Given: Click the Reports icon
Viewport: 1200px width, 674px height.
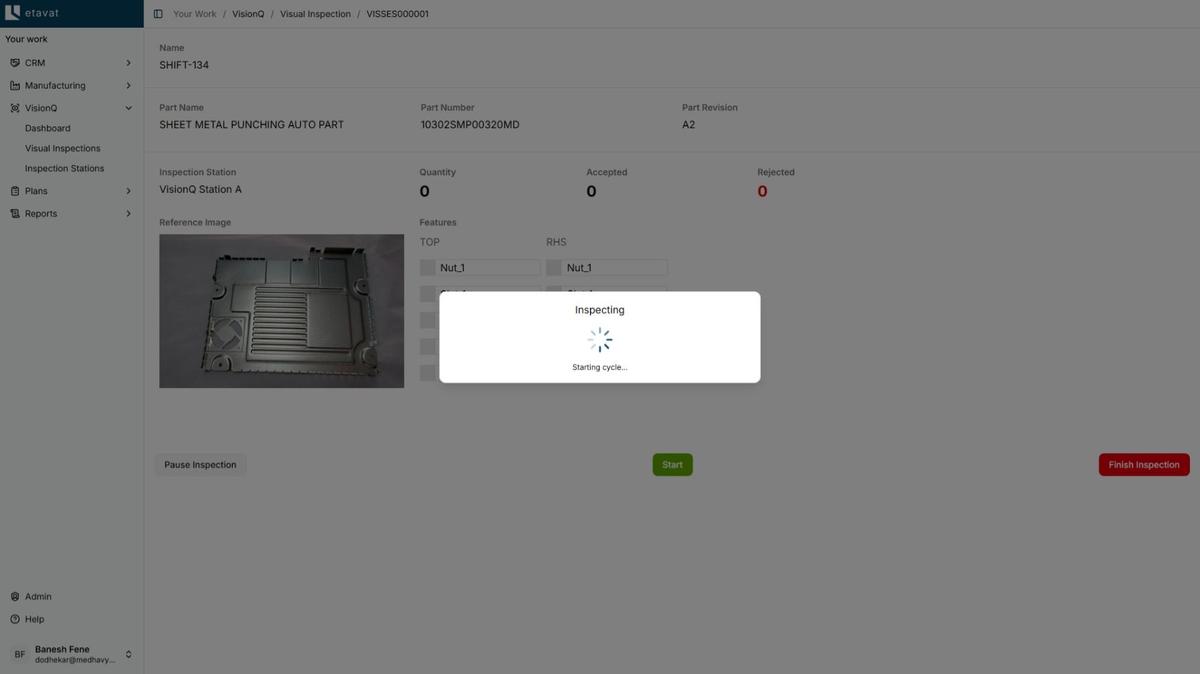Looking at the screenshot, I should click(14, 213).
